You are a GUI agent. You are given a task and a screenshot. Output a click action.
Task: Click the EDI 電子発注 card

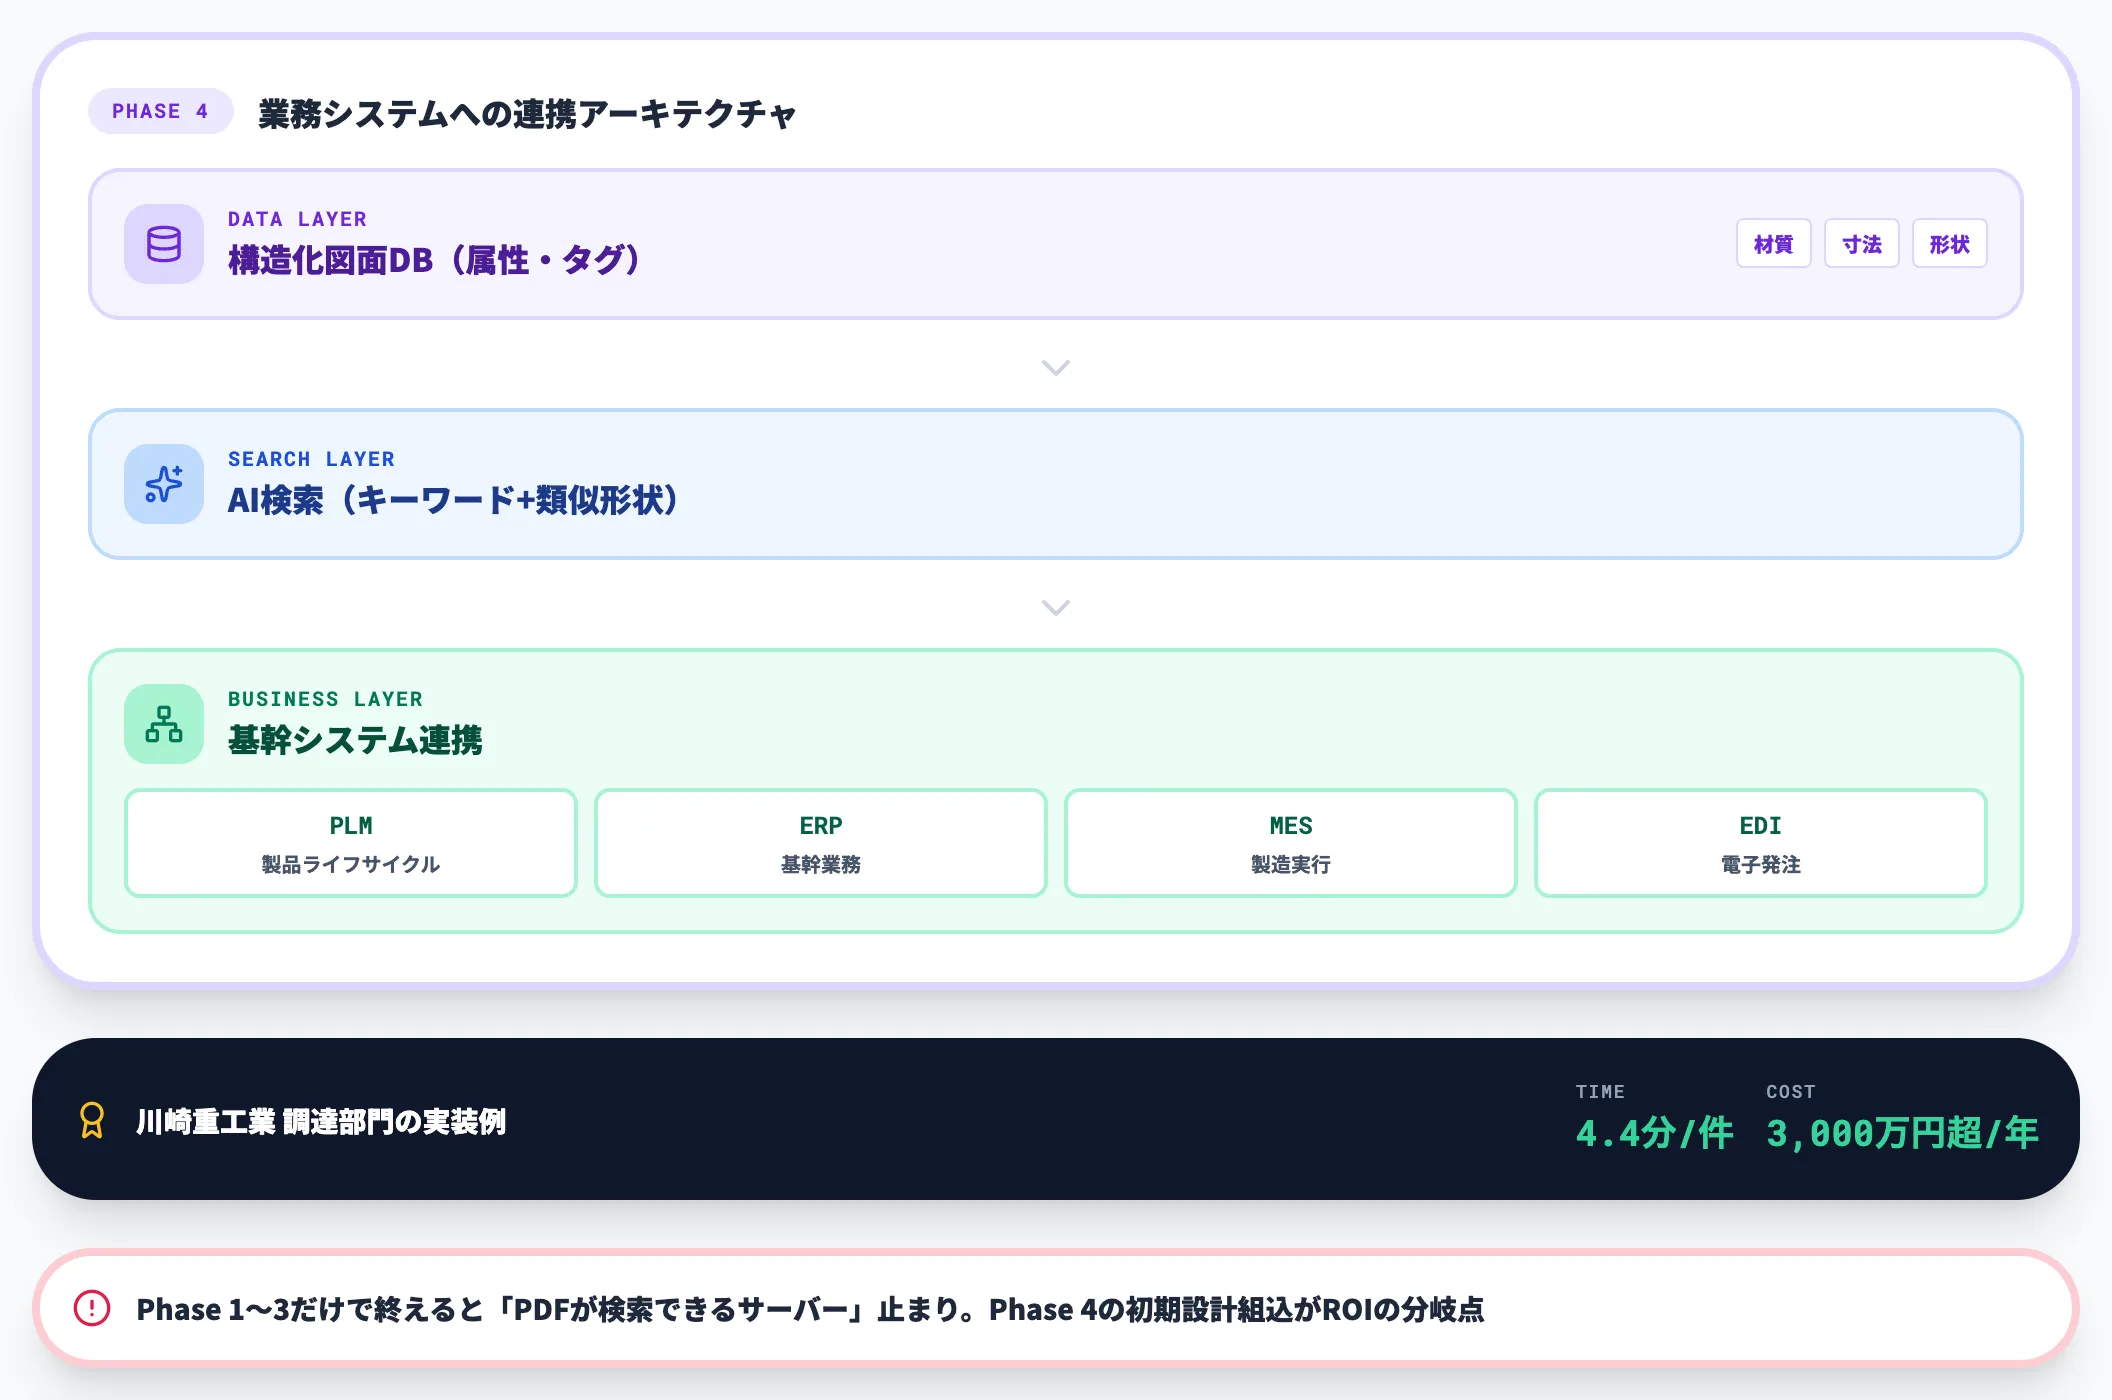click(x=1761, y=842)
